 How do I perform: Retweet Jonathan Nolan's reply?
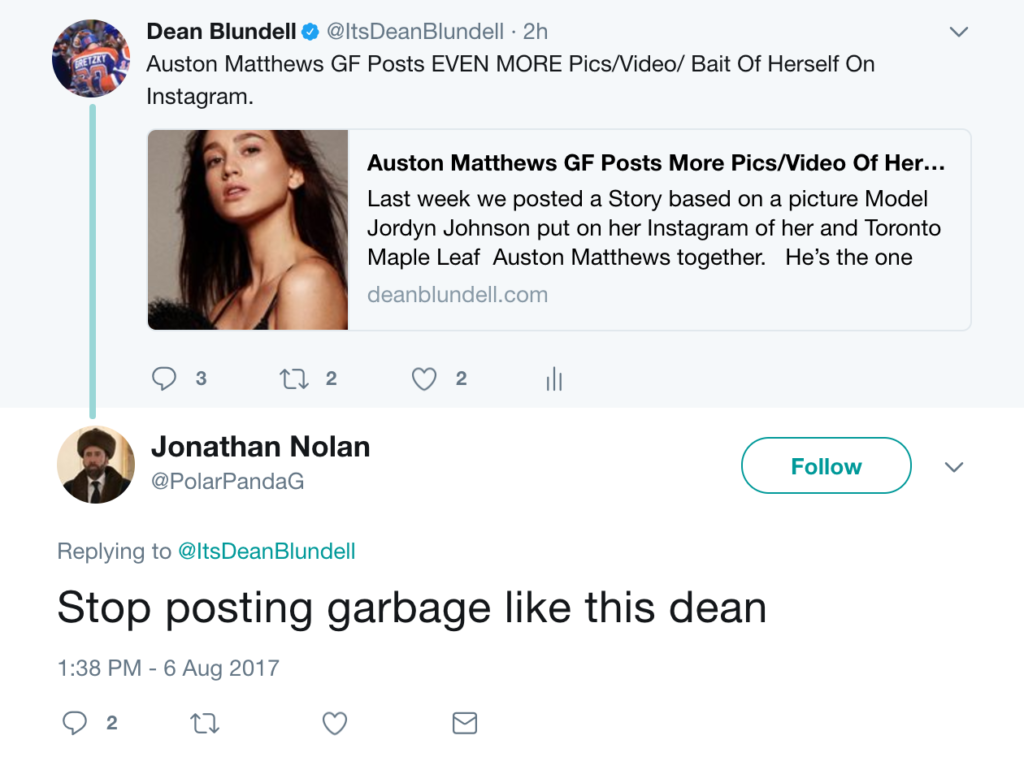[x=204, y=724]
